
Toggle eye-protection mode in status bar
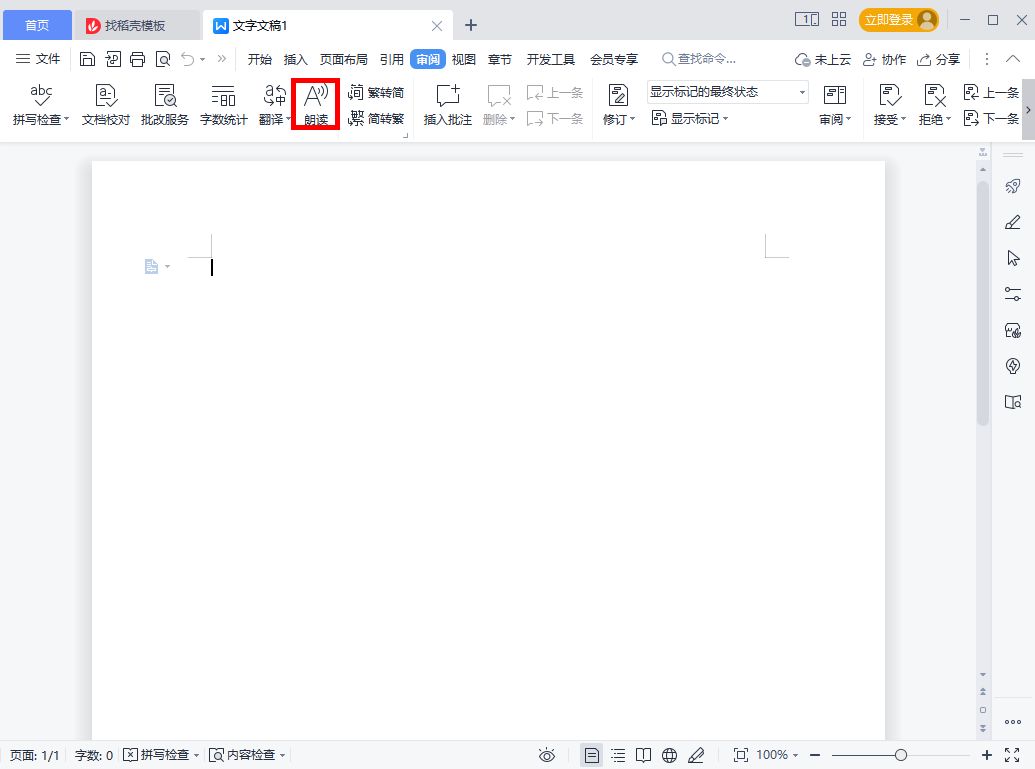[547, 755]
